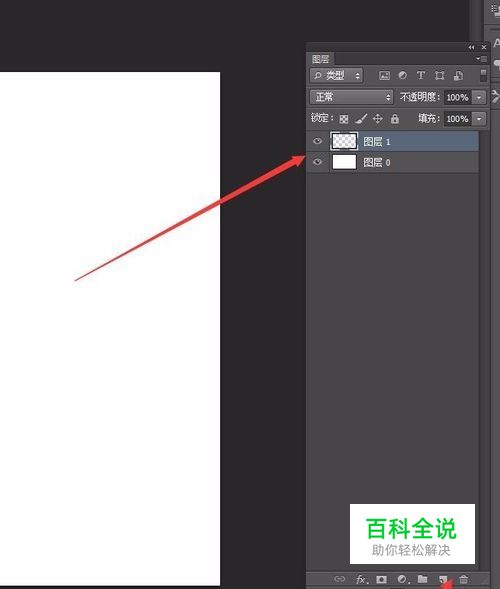Select the 图层 tab

[x=320, y=59]
